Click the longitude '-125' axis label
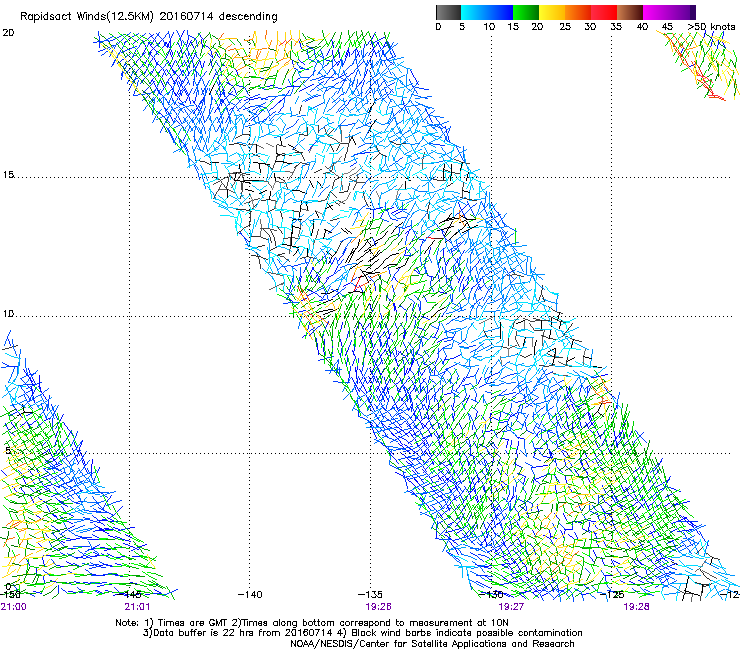This screenshot has width=740, height=650. [x=612, y=594]
